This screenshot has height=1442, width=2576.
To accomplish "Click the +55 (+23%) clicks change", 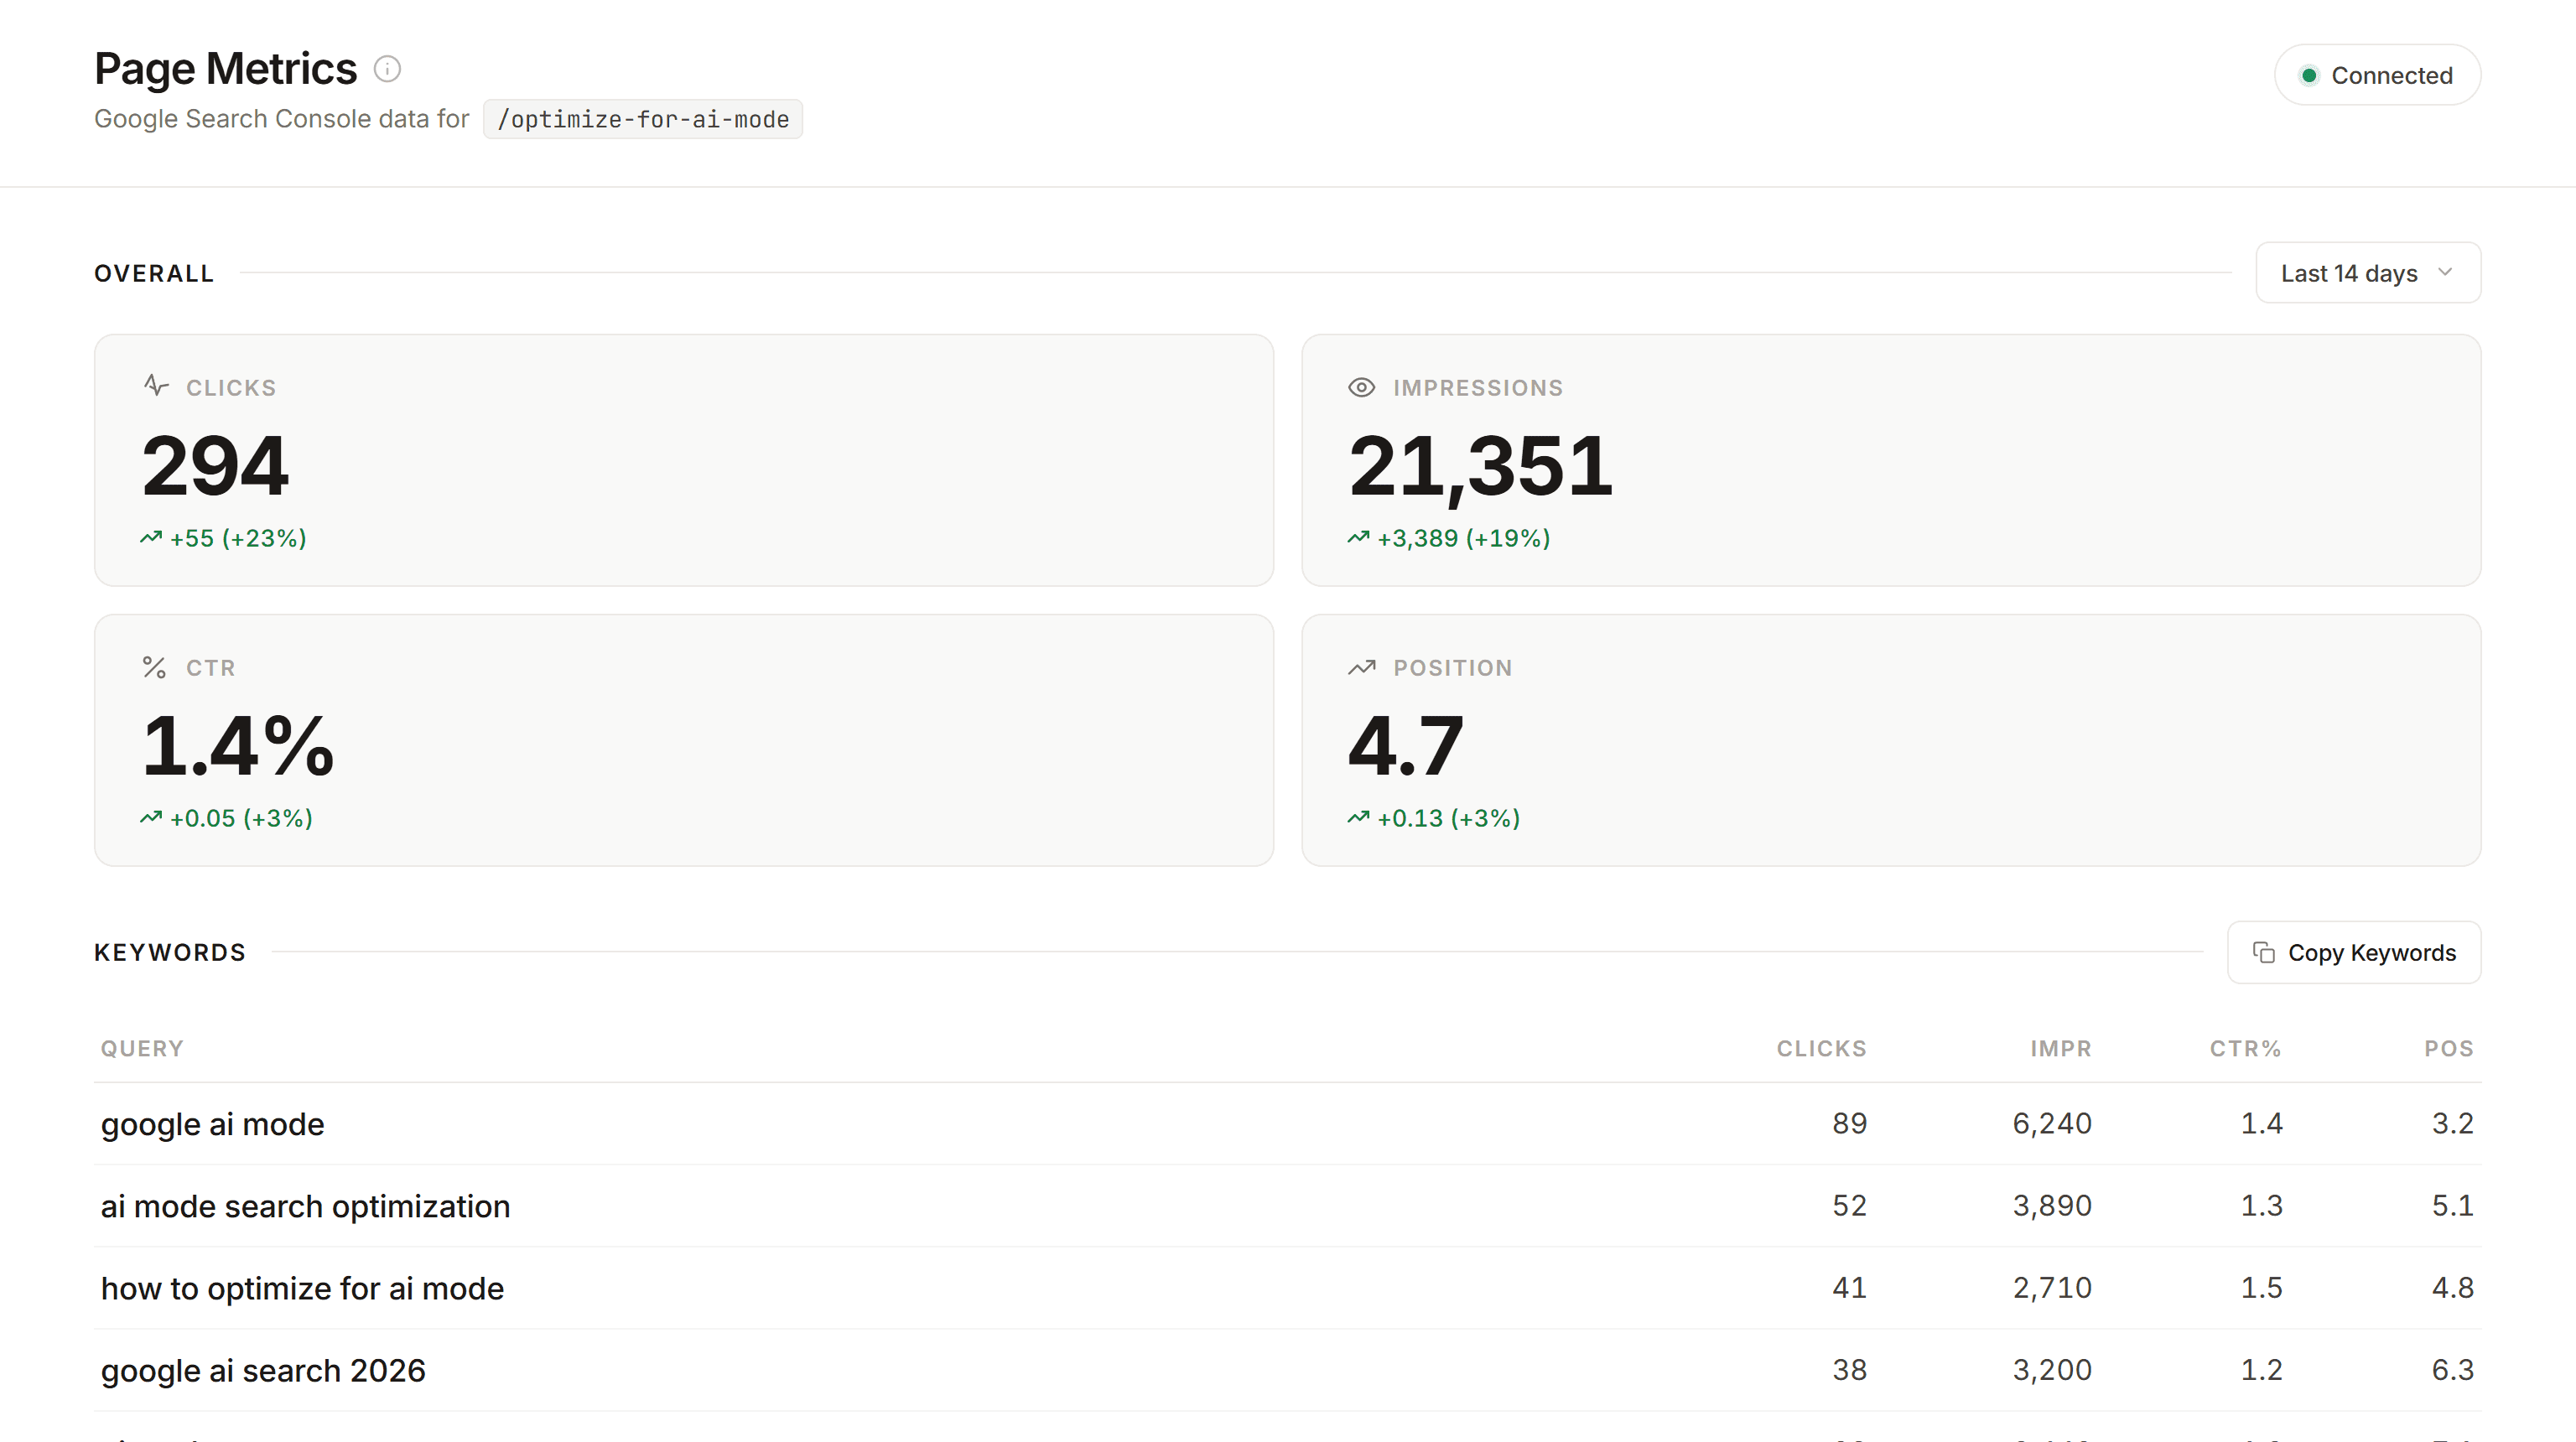I will (238, 538).
